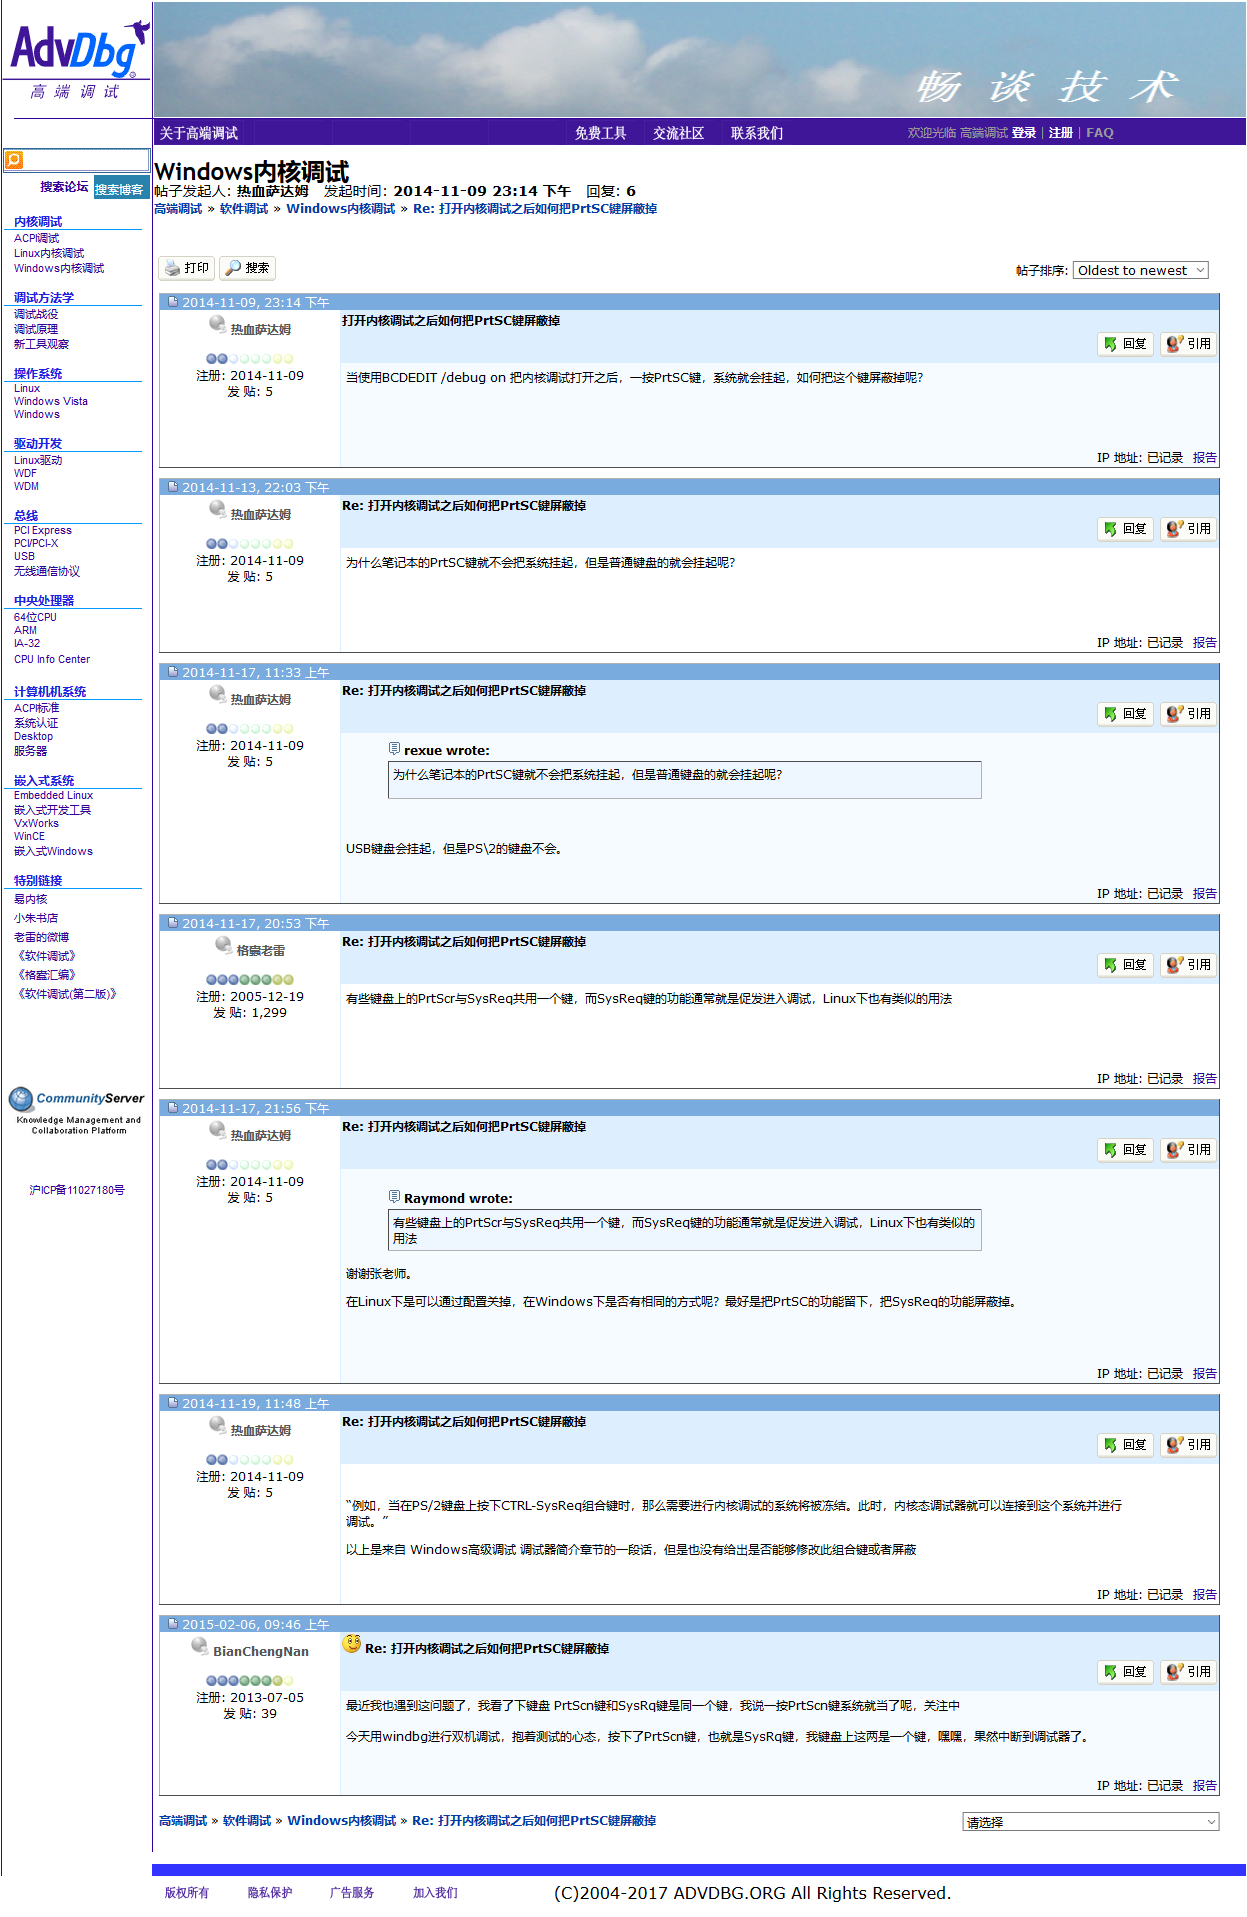Click 引用 on the 2014-11-09 post

coord(1188,344)
